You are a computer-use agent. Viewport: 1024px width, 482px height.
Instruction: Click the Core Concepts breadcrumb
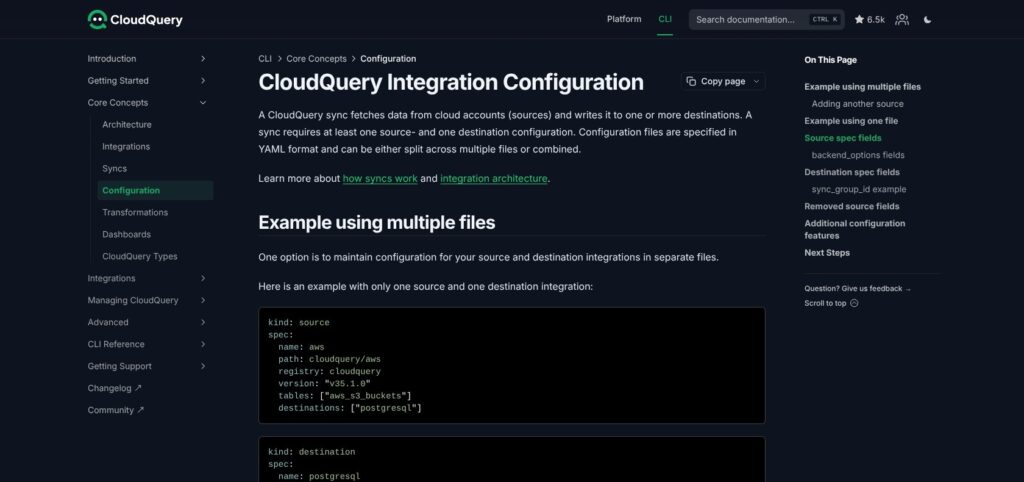coord(317,59)
